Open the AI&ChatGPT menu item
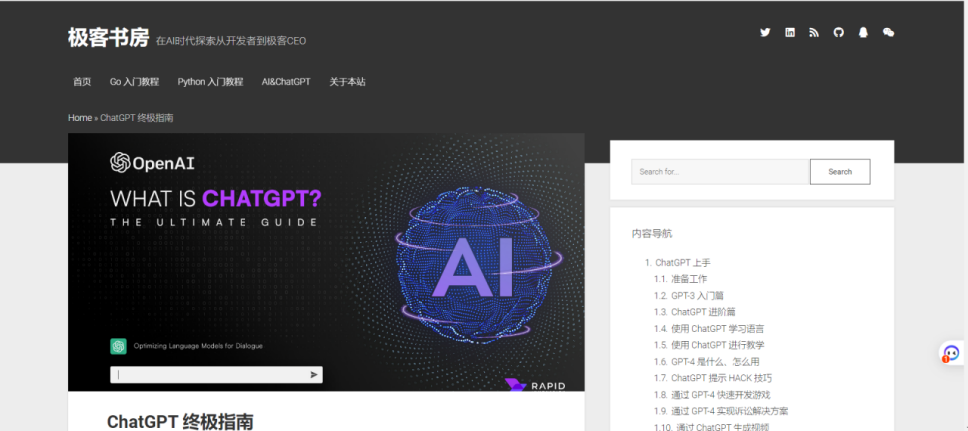This screenshot has width=968, height=431. (x=286, y=82)
